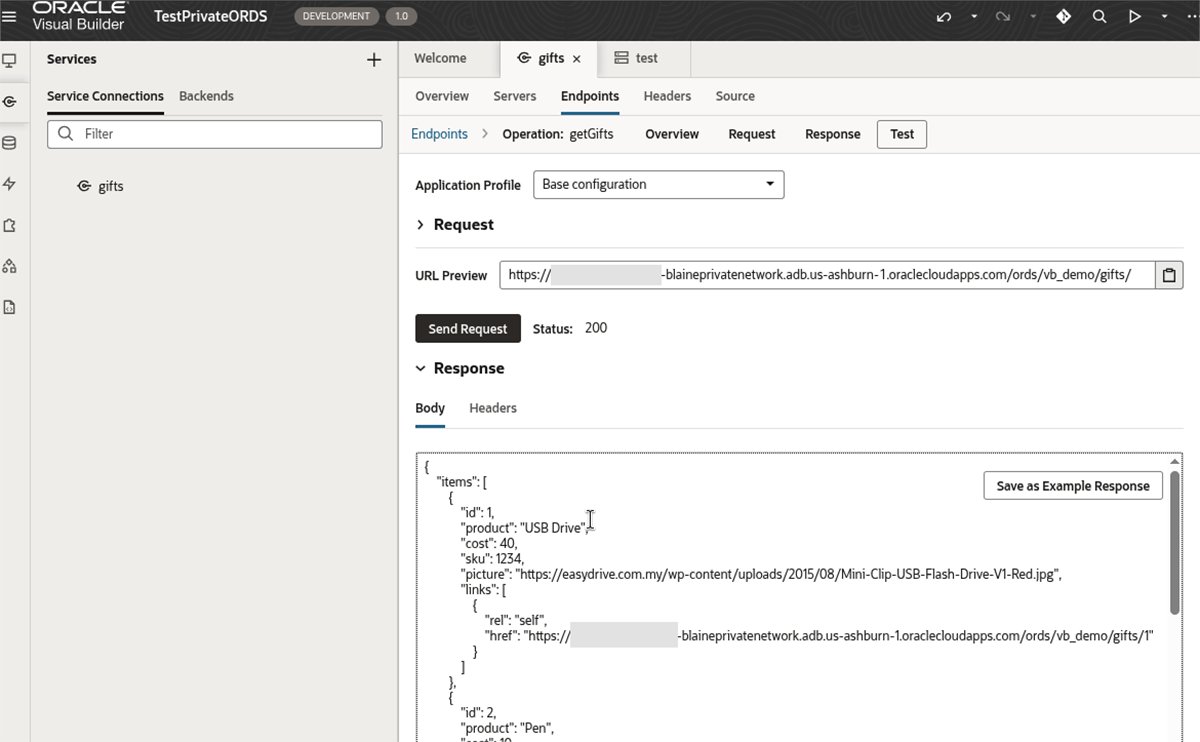Click the Send Request button
The width and height of the screenshot is (1200, 742).
point(468,328)
